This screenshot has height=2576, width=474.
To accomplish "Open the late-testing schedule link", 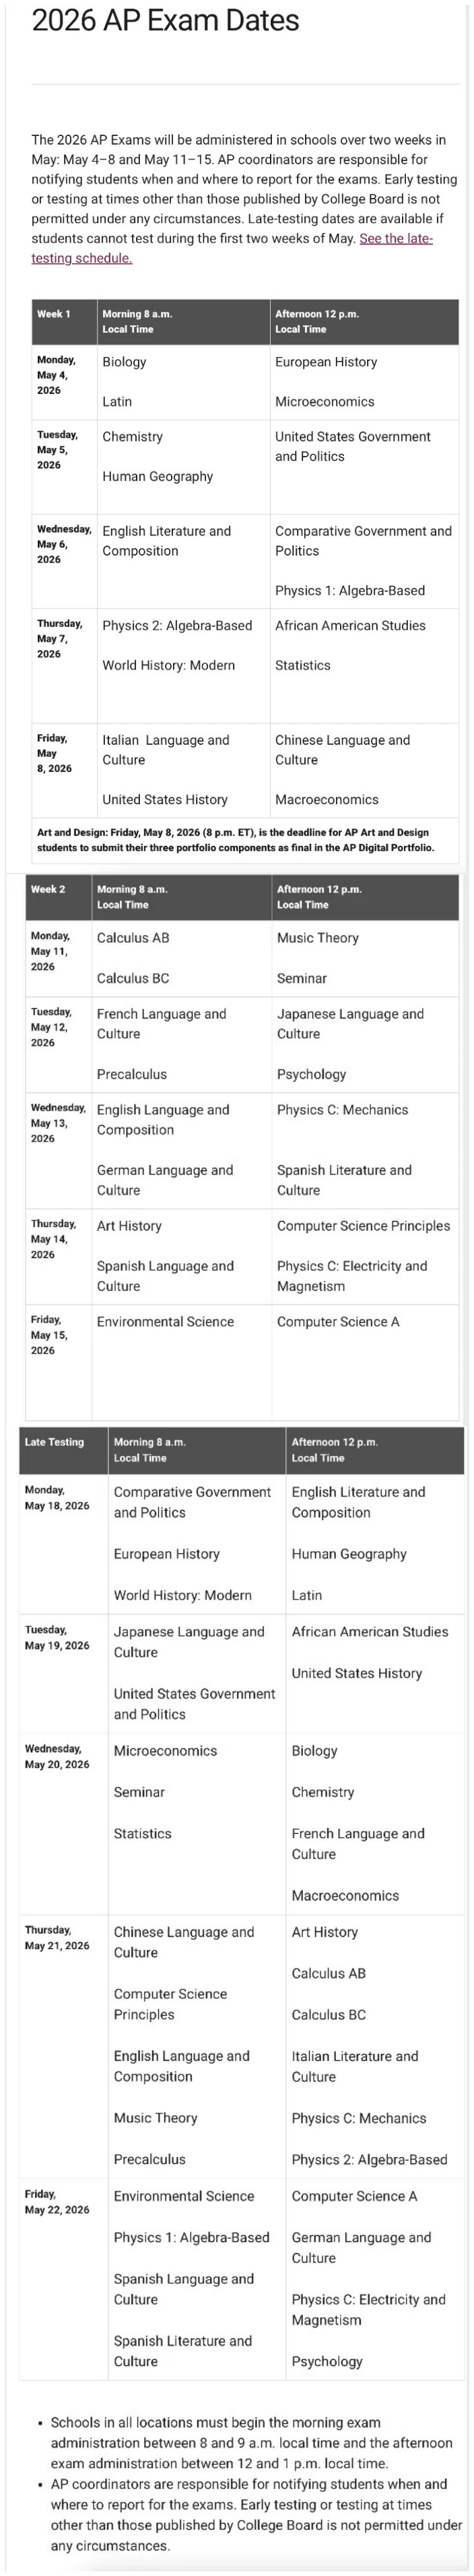I will click(x=395, y=238).
